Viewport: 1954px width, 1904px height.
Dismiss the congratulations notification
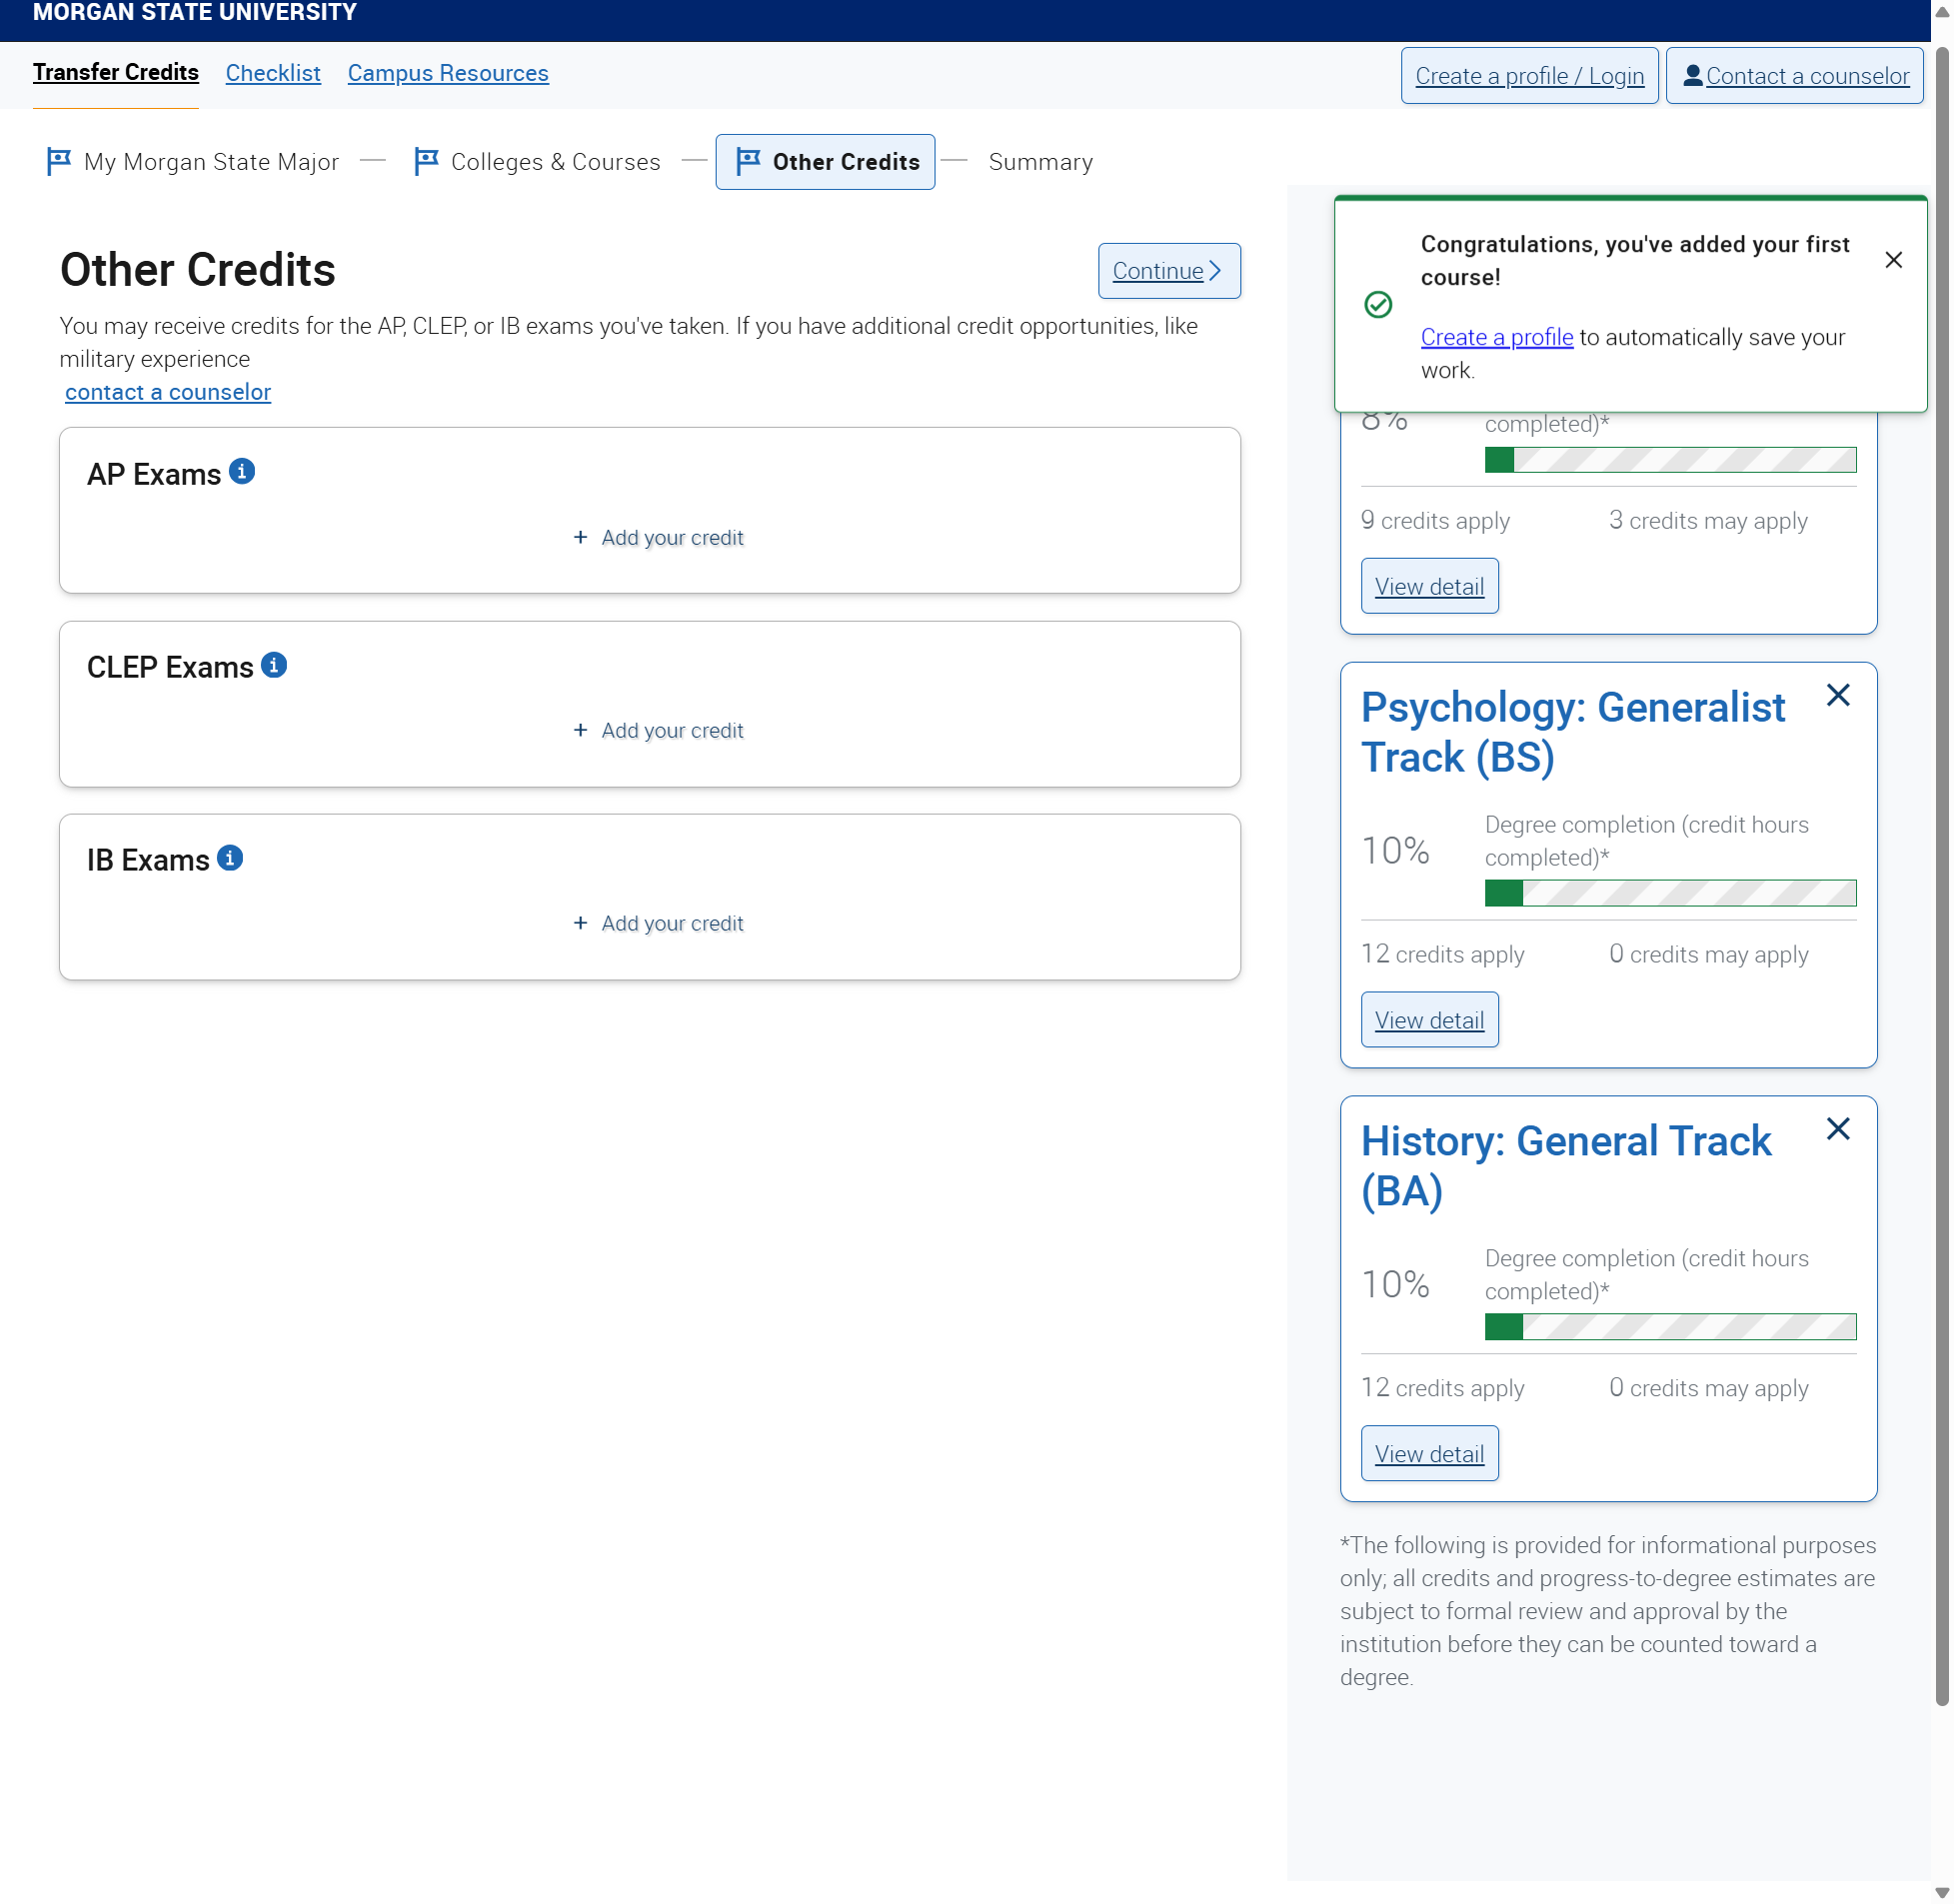click(1893, 260)
